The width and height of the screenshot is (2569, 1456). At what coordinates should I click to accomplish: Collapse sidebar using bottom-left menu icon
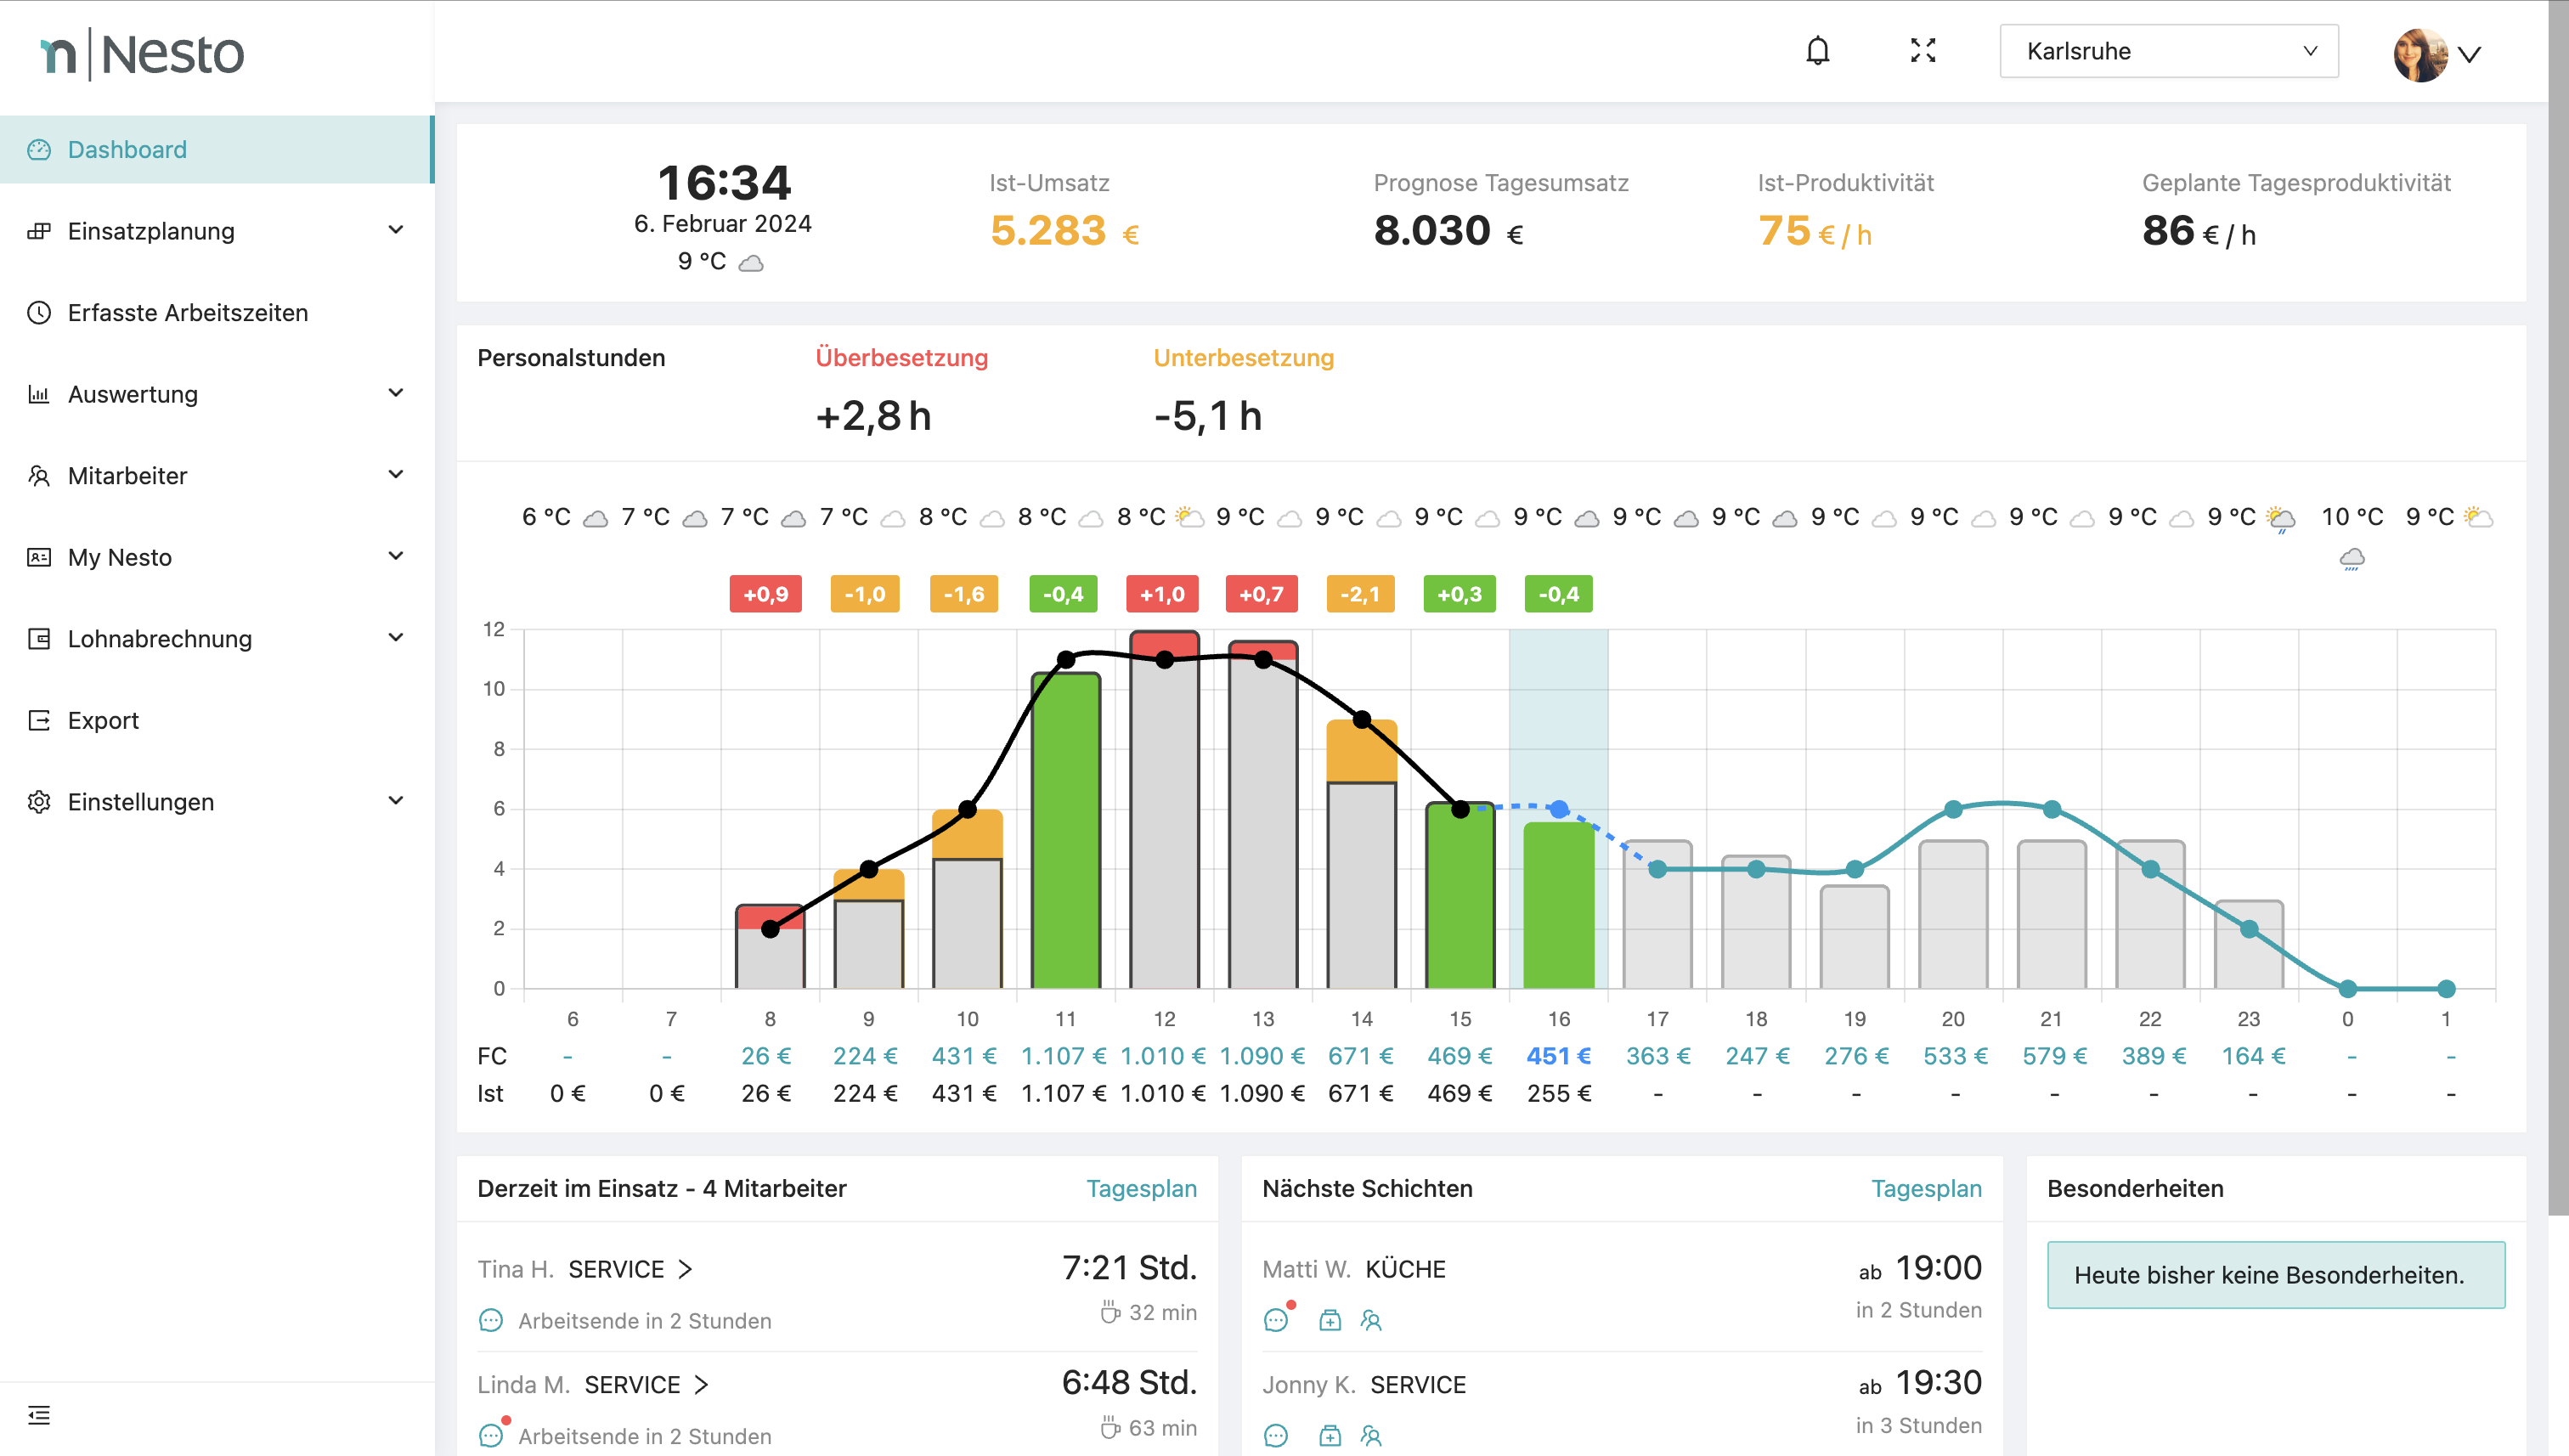(x=39, y=1414)
